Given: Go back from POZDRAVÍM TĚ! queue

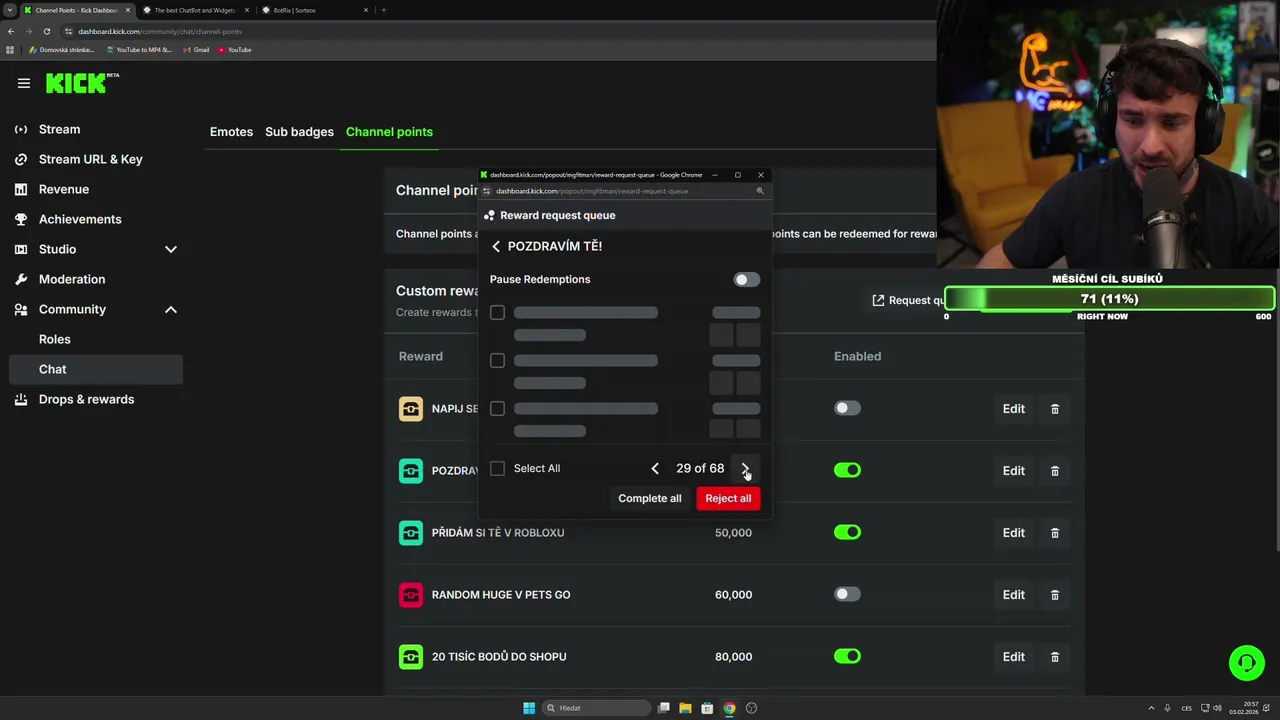Looking at the screenshot, I should pyautogui.click(x=496, y=246).
